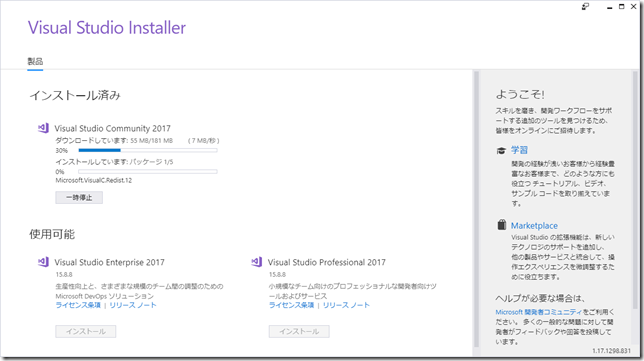Click the Visual Studio Enterprise 2017 title
644x361 pixels.
110,262
